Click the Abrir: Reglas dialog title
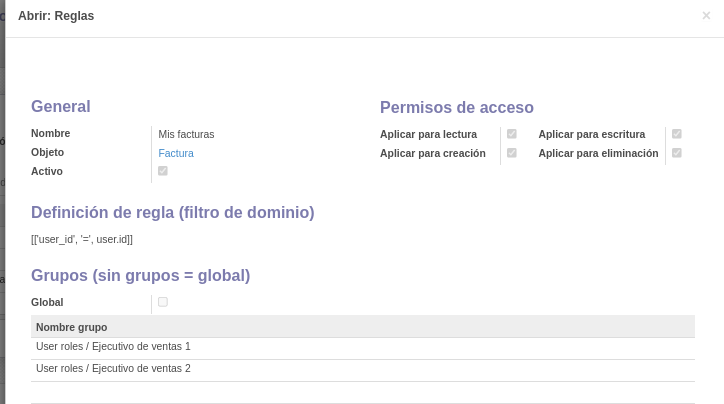The height and width of the screenshot is (404, 724). pos(56,16)
